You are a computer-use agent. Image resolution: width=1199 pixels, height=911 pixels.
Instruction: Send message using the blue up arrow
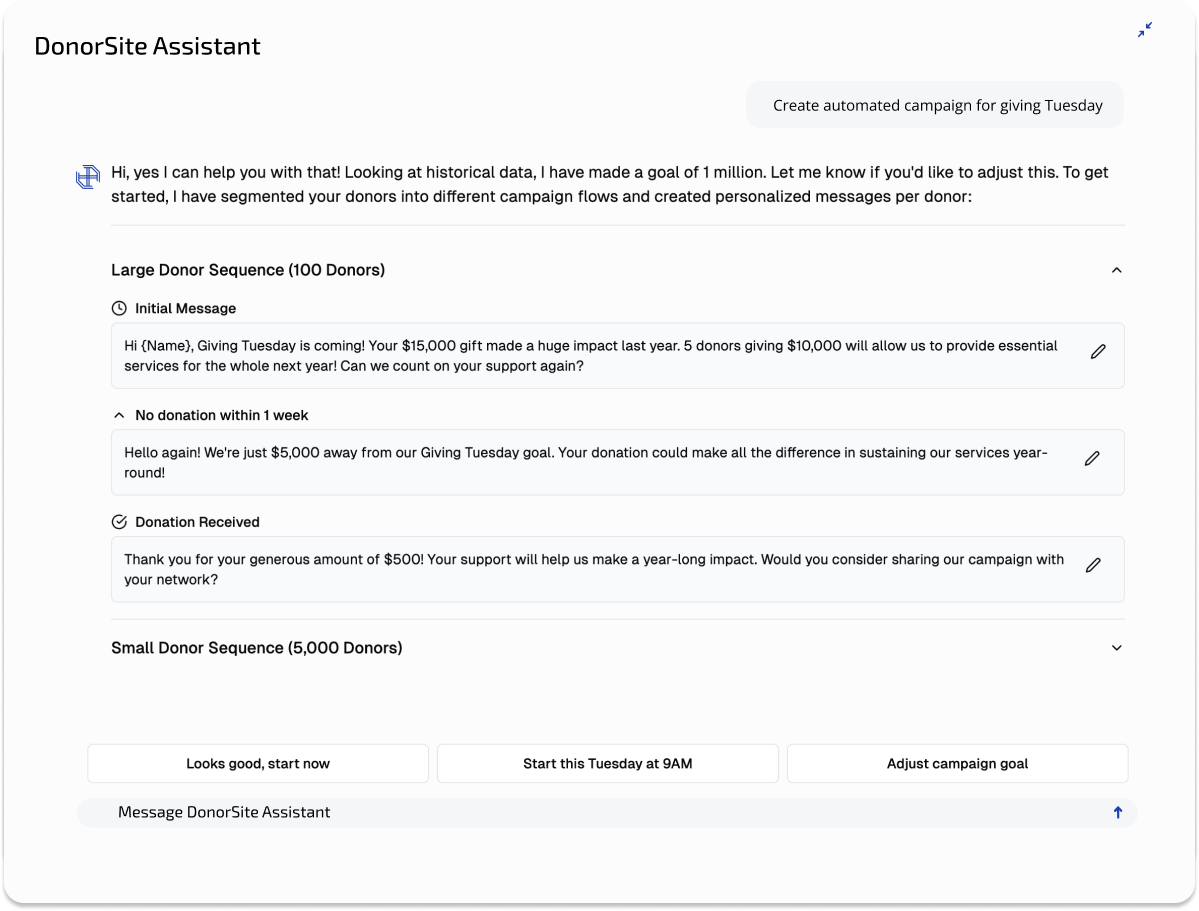[1118, 812]
